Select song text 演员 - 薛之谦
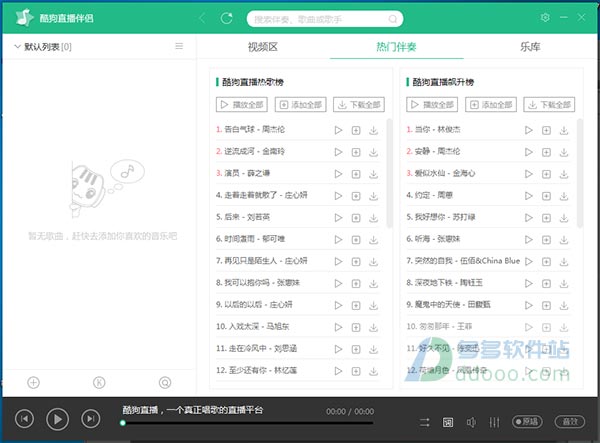This screenshot has height=443, width=600. tap(247, 173)
